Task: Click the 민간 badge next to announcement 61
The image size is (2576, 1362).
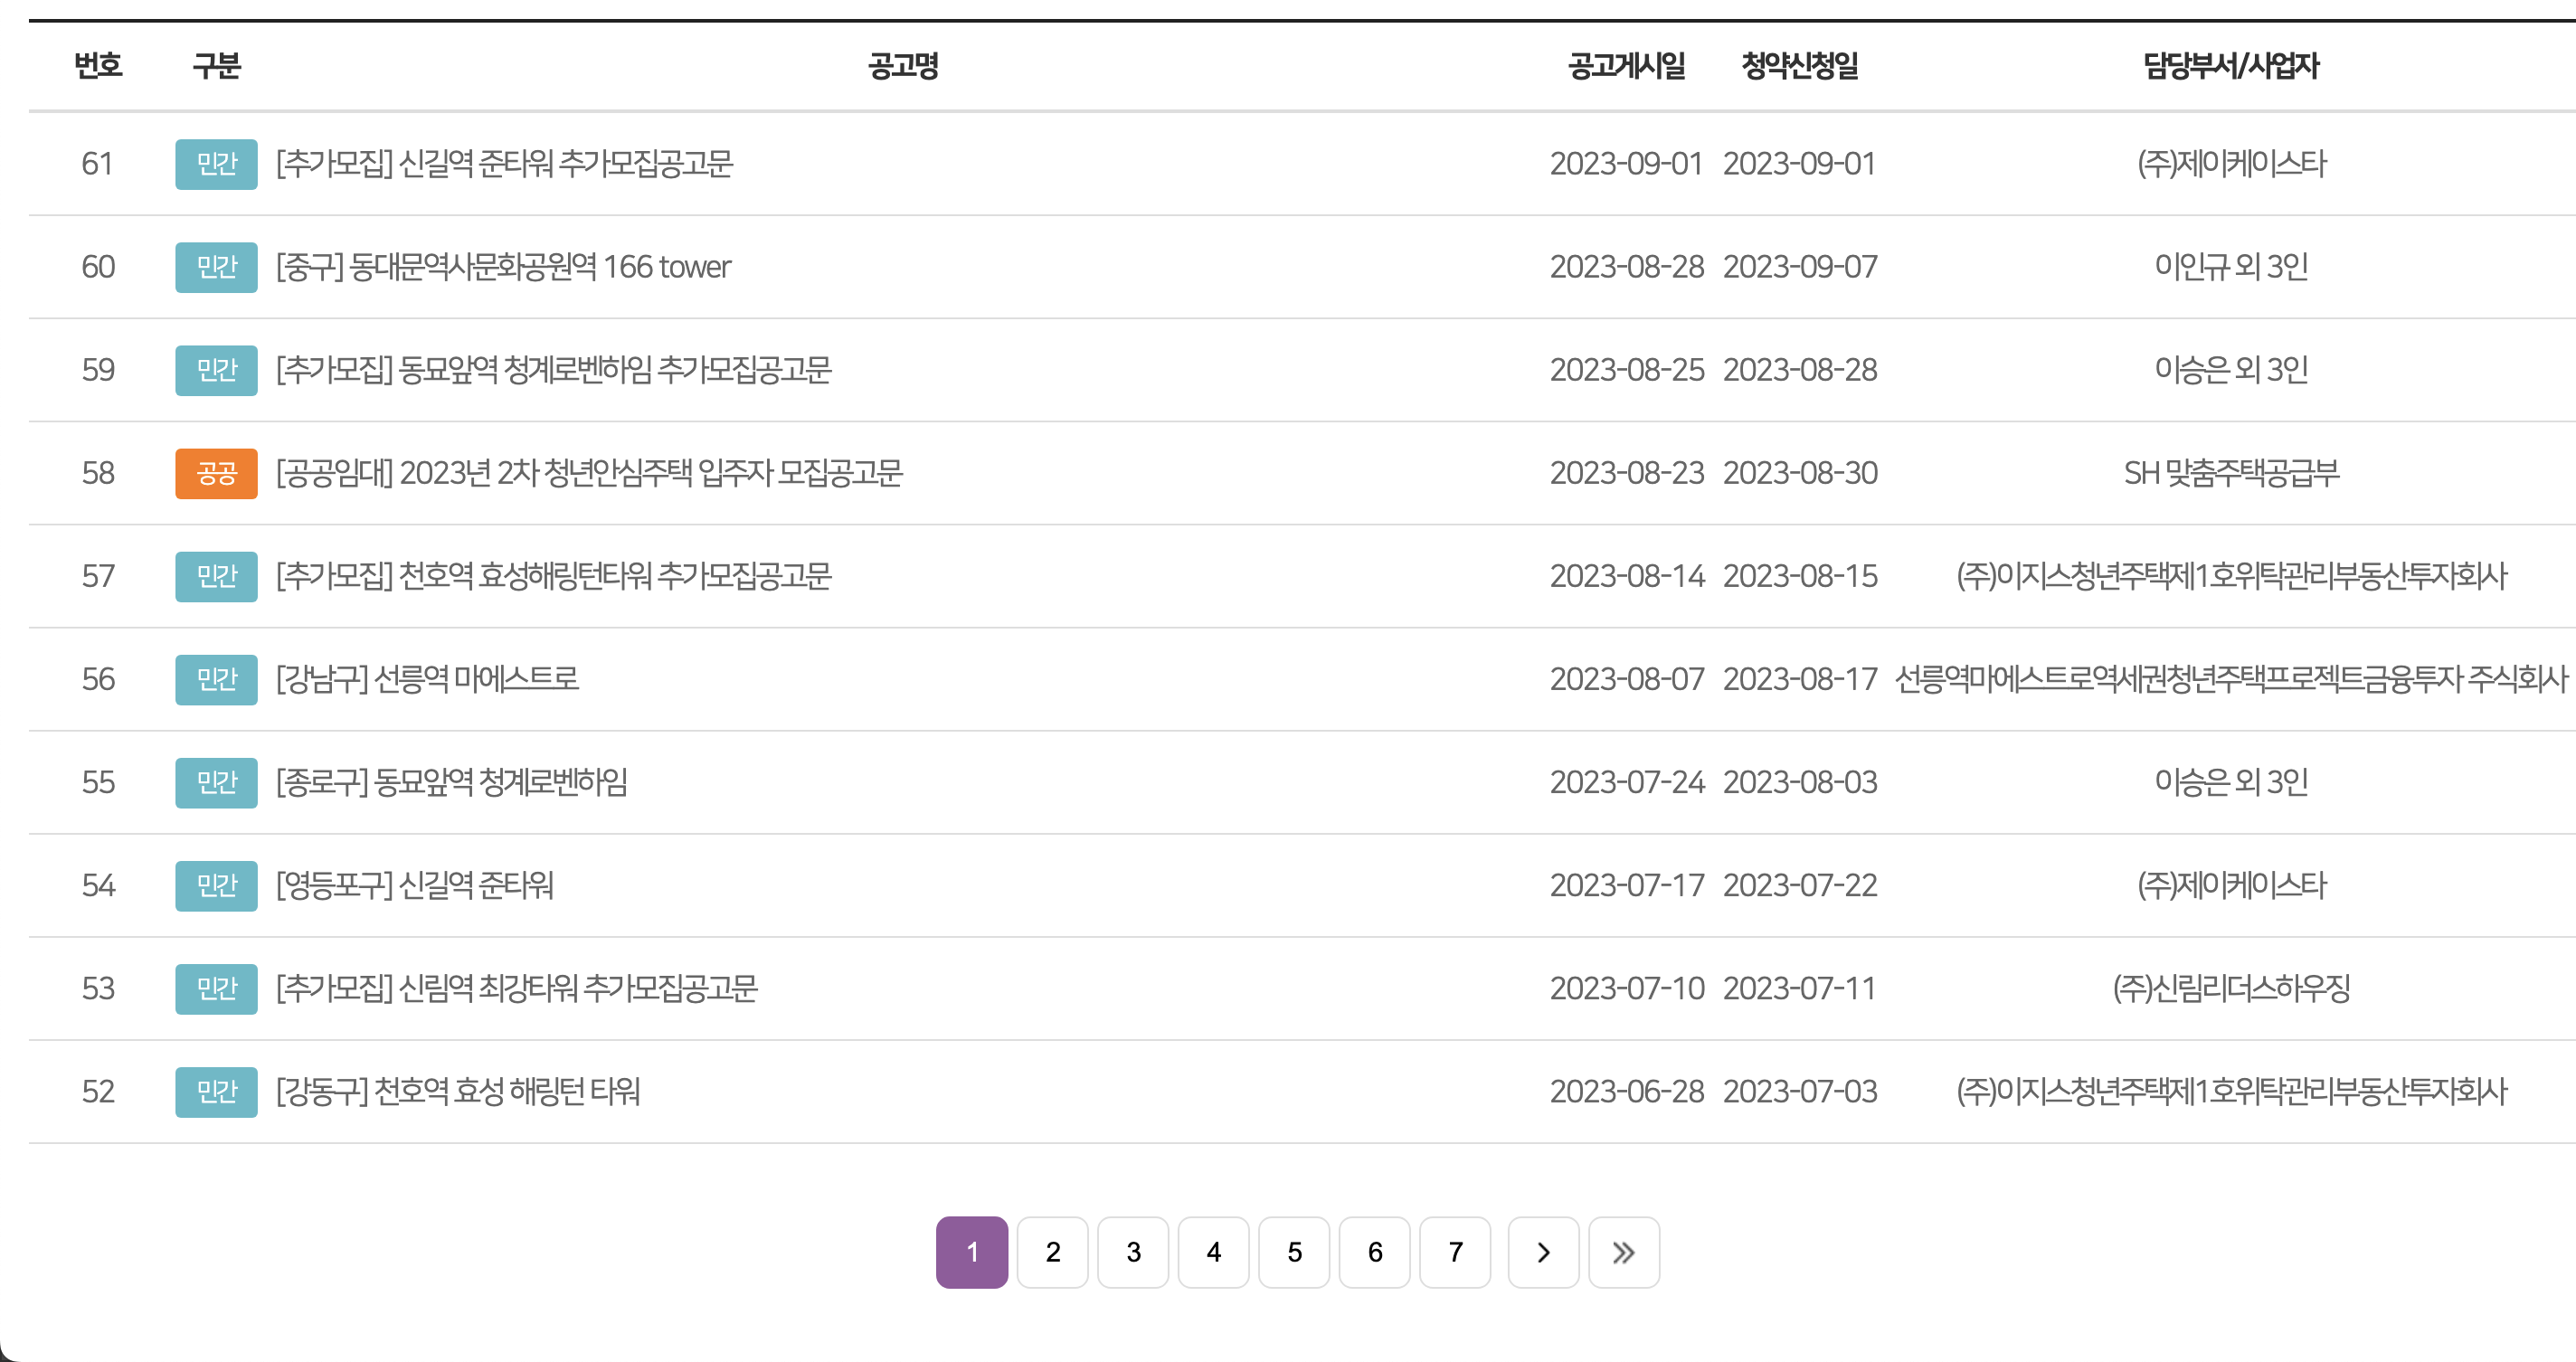Action: click(216, 164)
